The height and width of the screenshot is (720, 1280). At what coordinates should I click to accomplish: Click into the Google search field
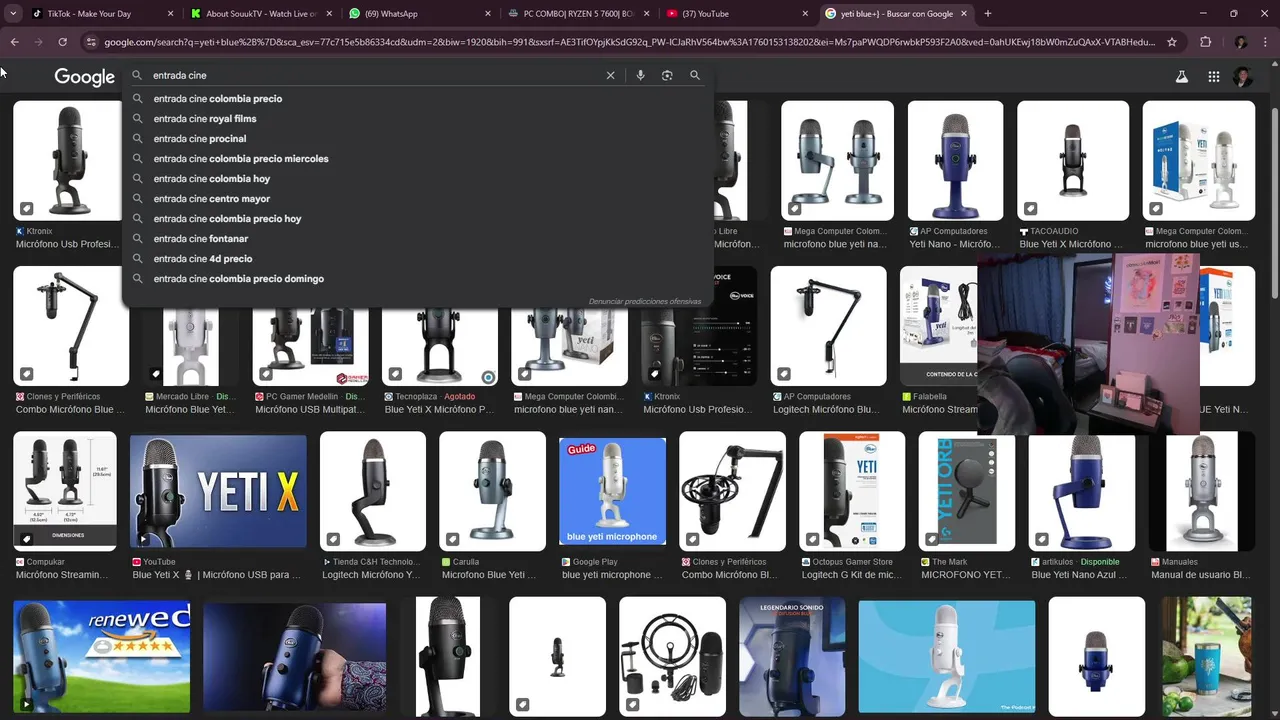pos(375,75)
